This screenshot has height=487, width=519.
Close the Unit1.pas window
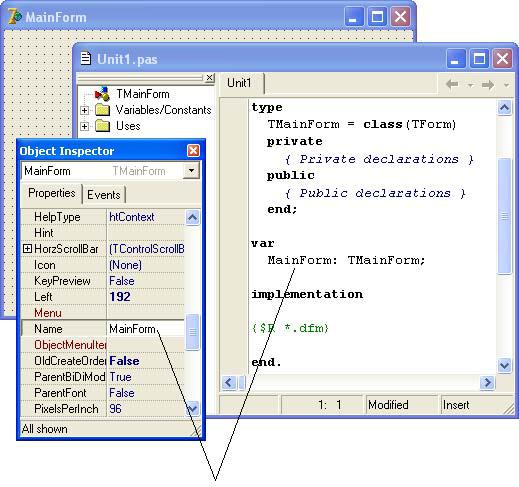[x=502, y=59]
